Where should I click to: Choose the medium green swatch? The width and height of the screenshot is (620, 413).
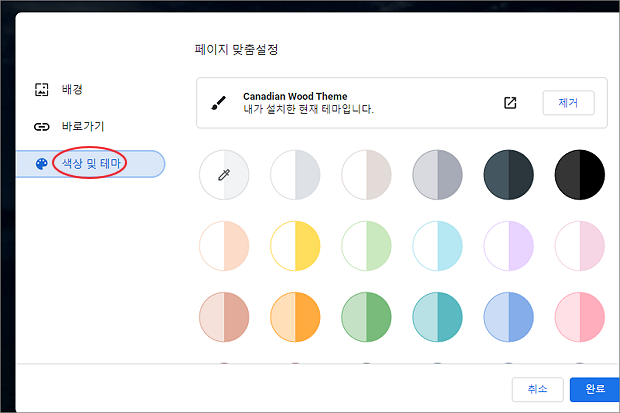tap(367, 317)
